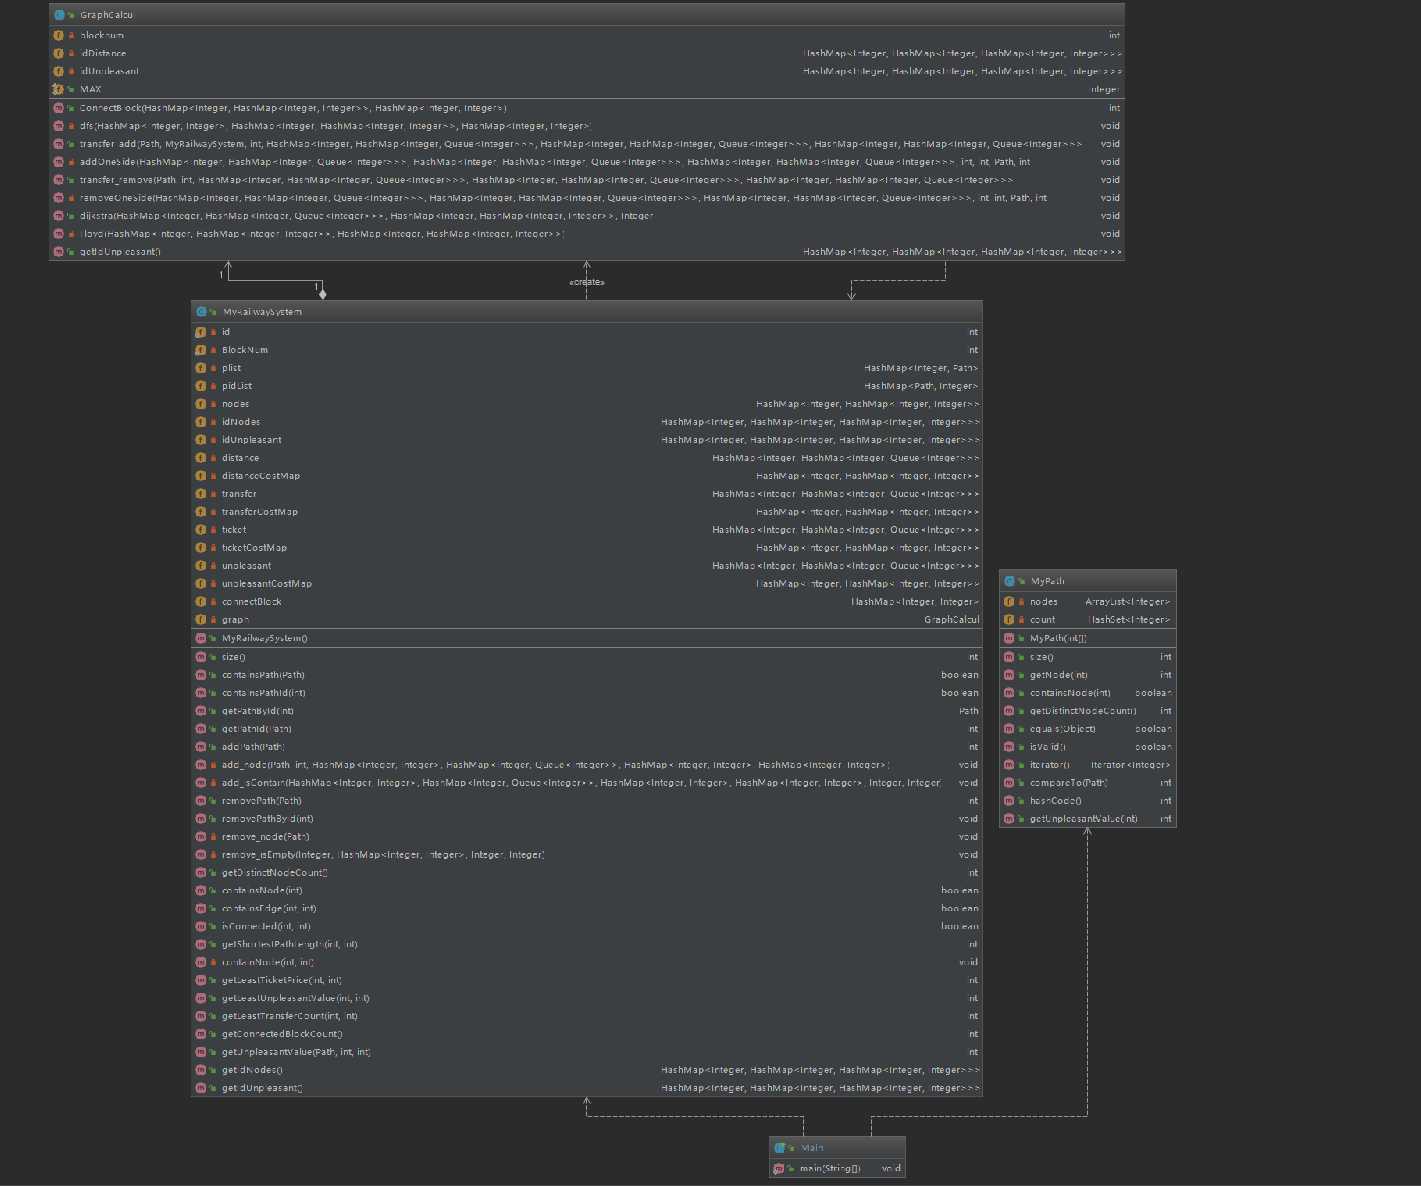Select the GraphCalcul class title
Viewport: 1421px width, 1186px height.
point(106,15)
